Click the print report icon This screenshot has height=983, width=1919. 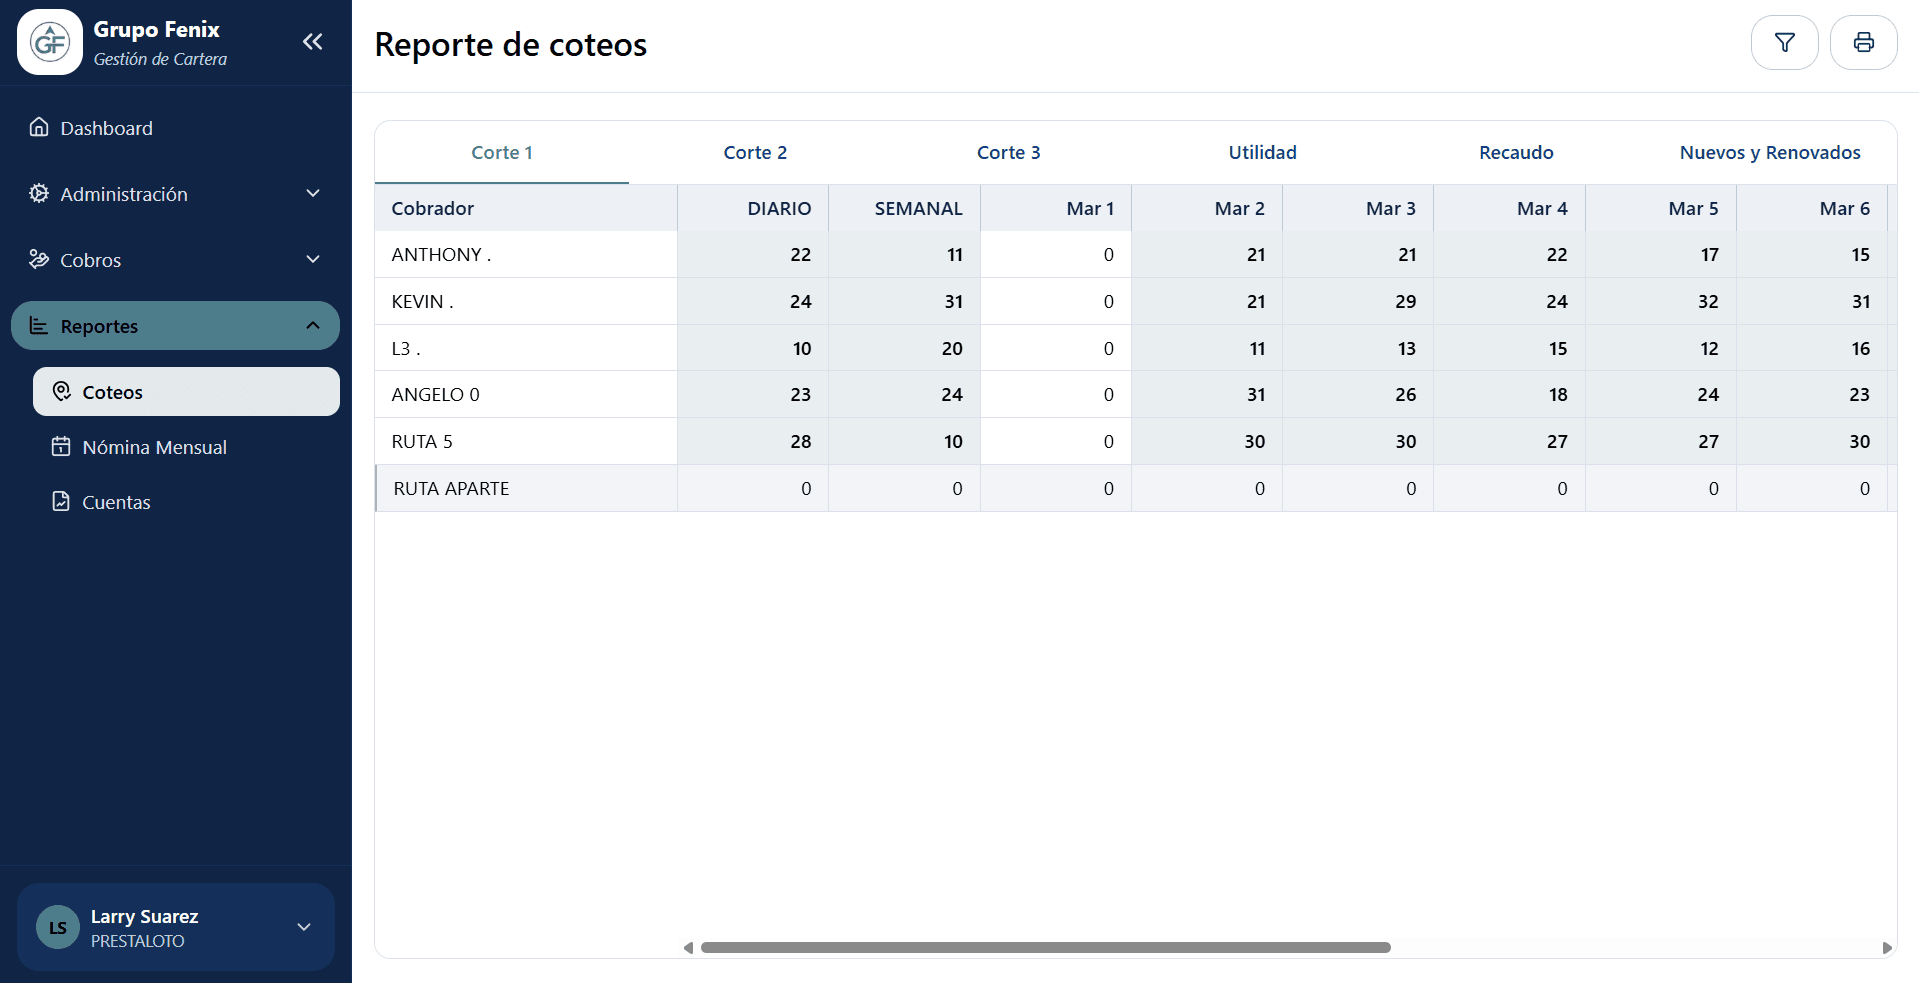pyautogui.click(x=1863, y=43)
